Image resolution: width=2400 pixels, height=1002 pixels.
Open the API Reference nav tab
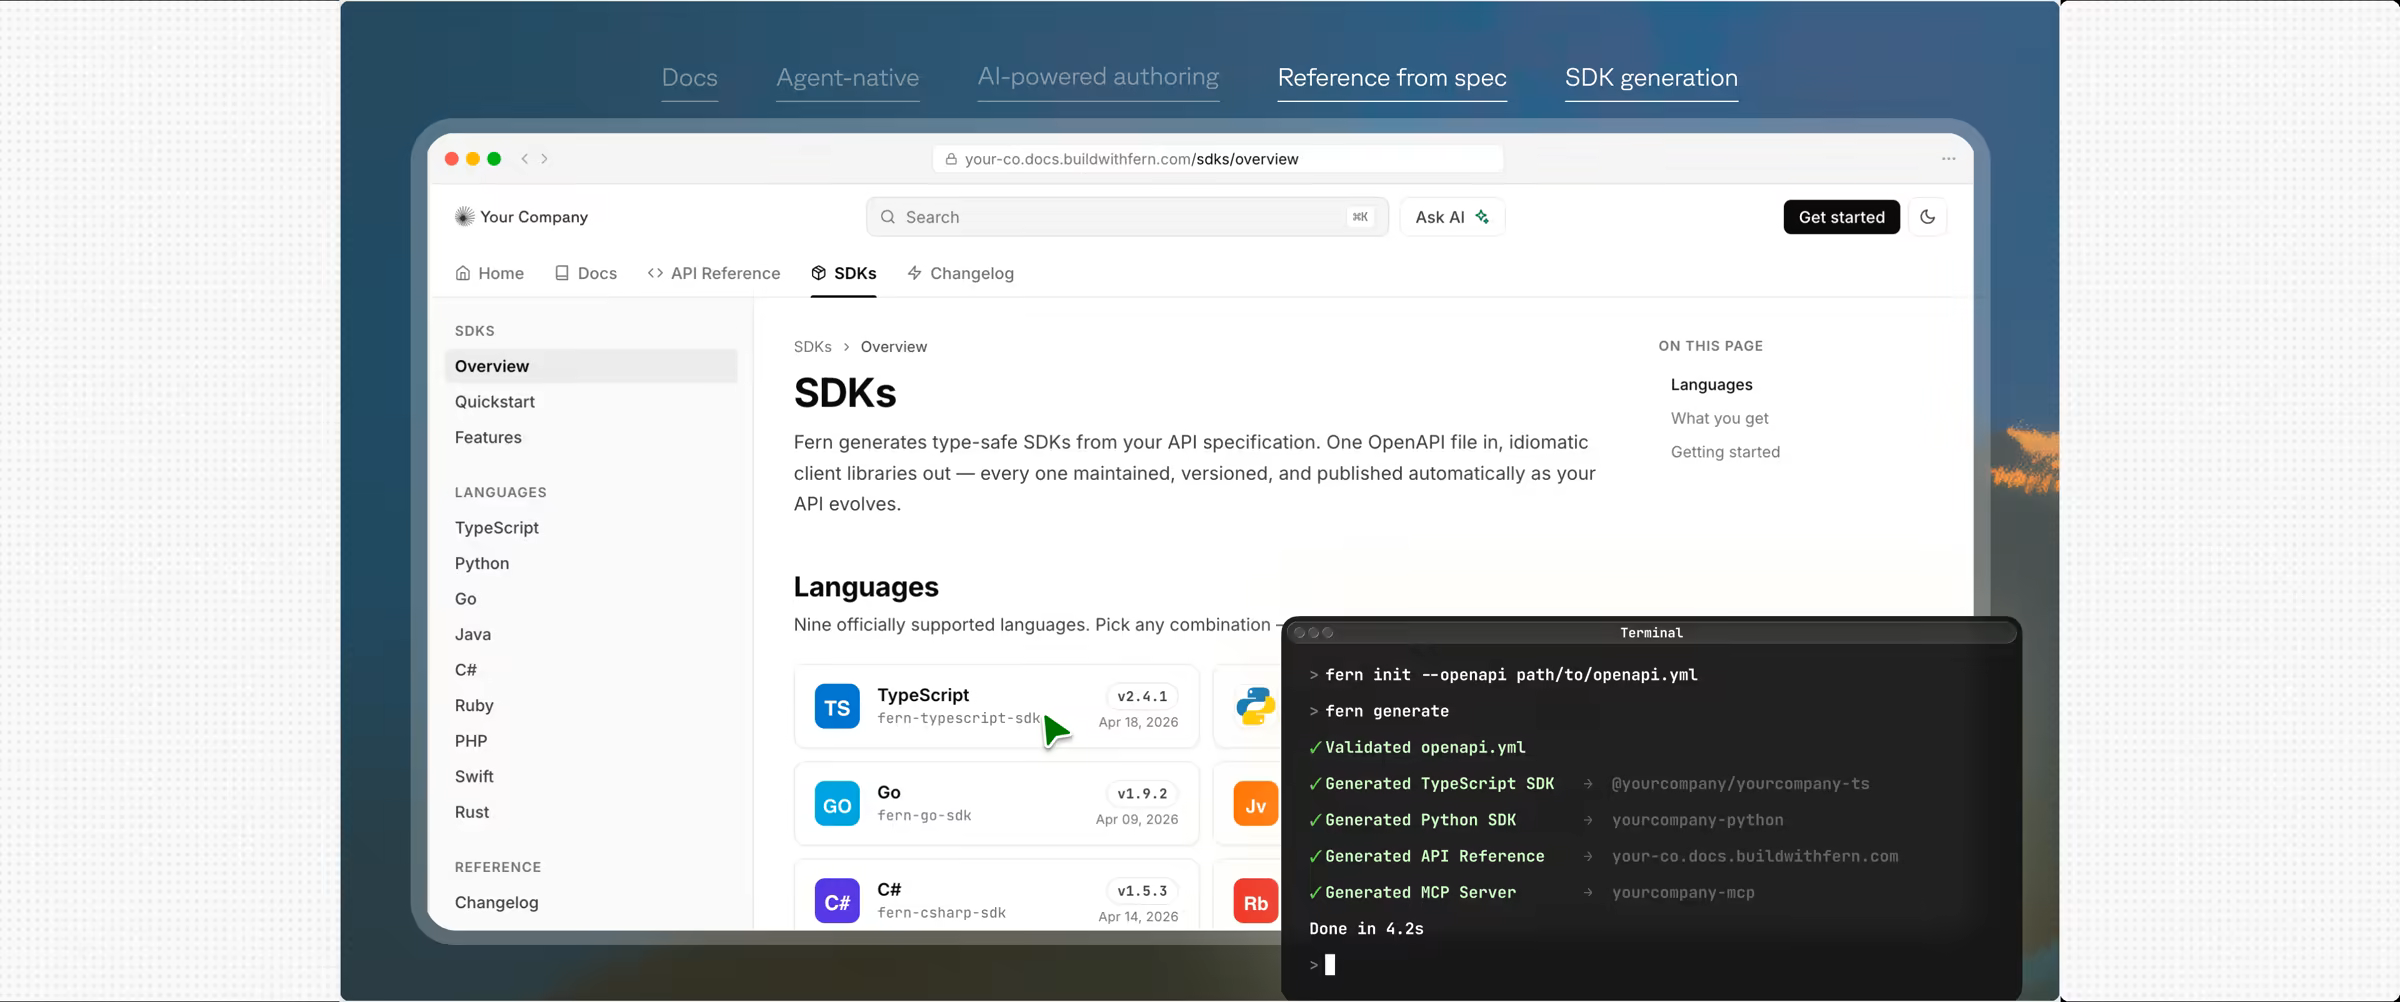point(714,273)
